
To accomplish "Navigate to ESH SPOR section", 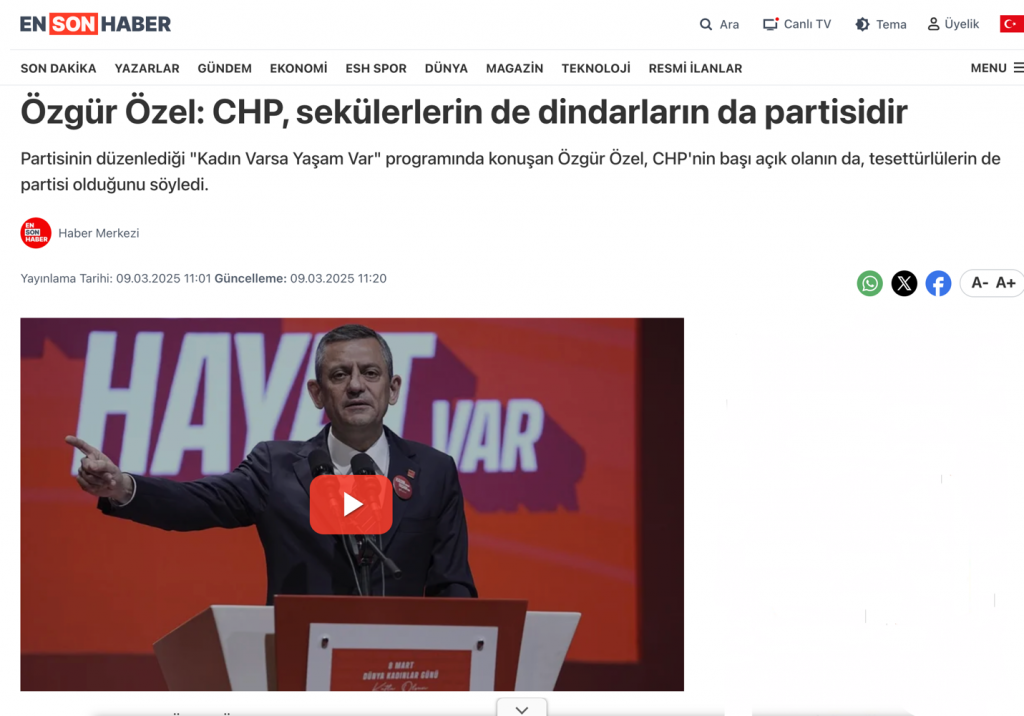I will coord(376,68).
